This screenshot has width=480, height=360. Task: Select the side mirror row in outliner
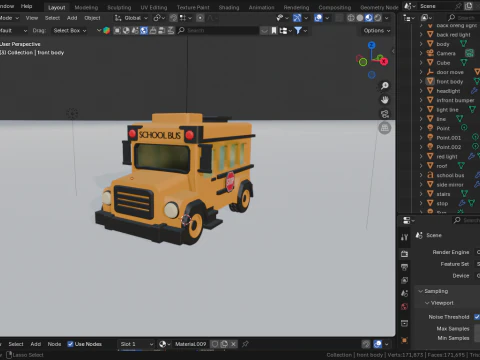click(x=450, y=185)
